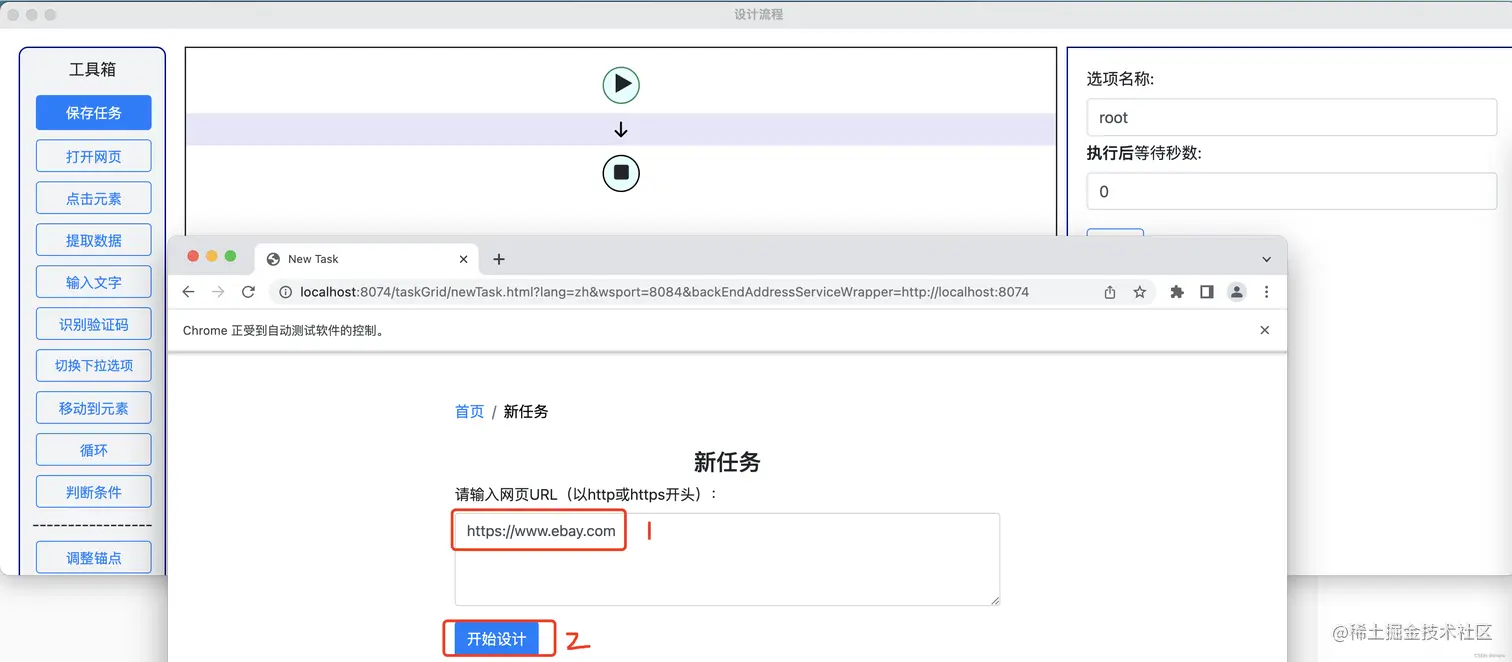The width and height of the screenshot is (1512, 662).
Task: Click 保存任务 in the toolbox
Action: [93, 112]
